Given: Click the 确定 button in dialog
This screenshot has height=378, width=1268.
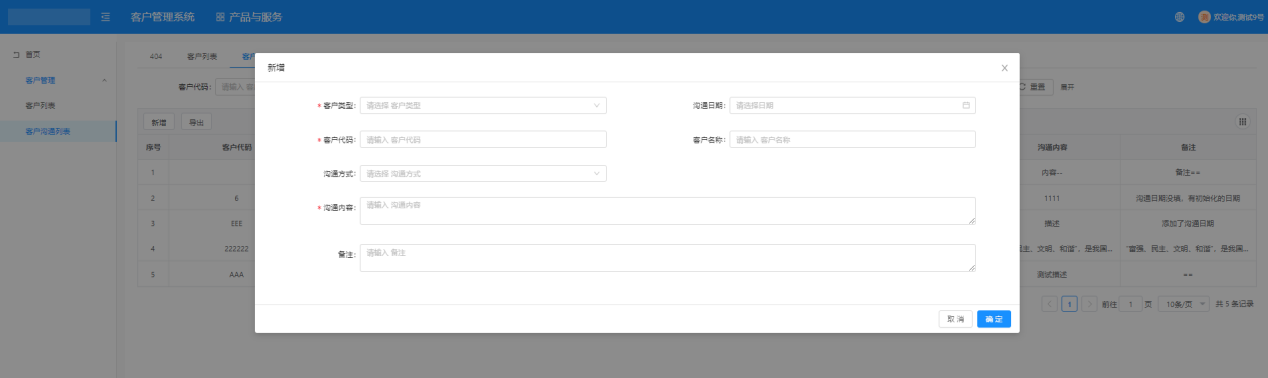Looking at the screenshot, I should pyautogui.click(x=994, y=319).
